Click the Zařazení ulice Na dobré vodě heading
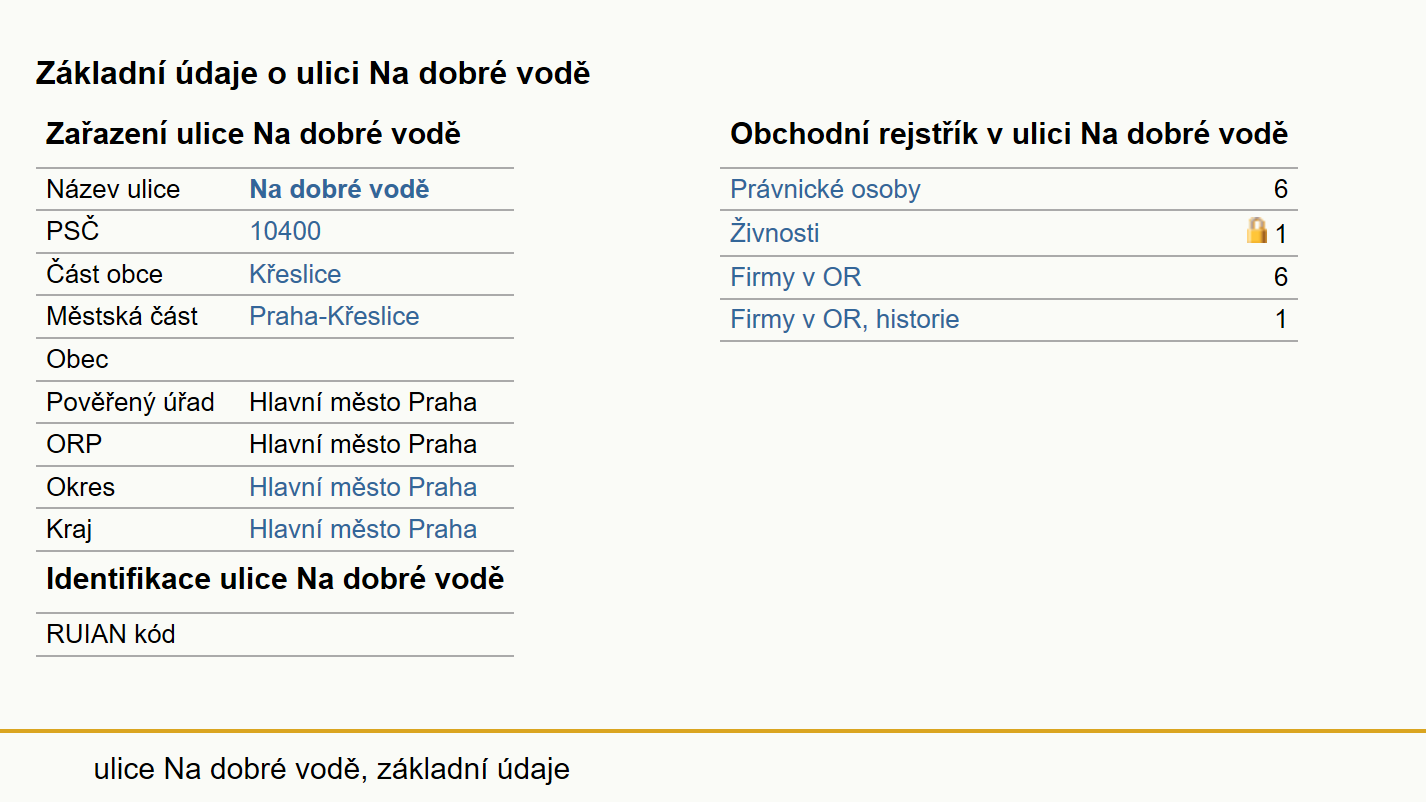The image size is (1426, 802). (x=253, y=134)
